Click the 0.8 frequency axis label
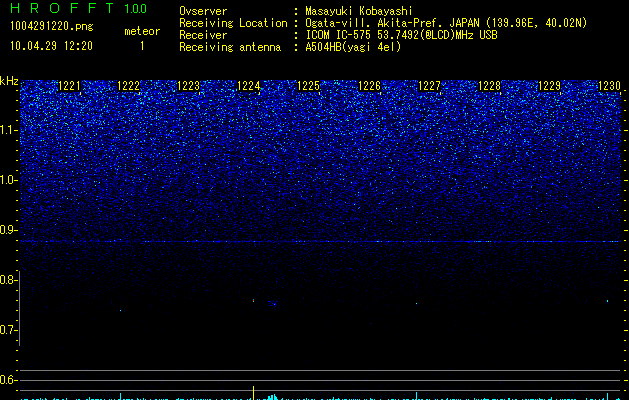 7,280
